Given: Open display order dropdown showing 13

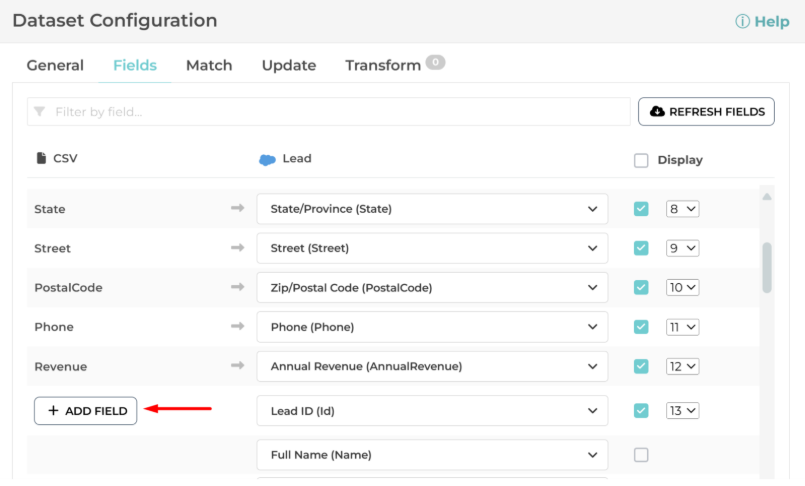Looking at the screenshot, I should point(683,410).
